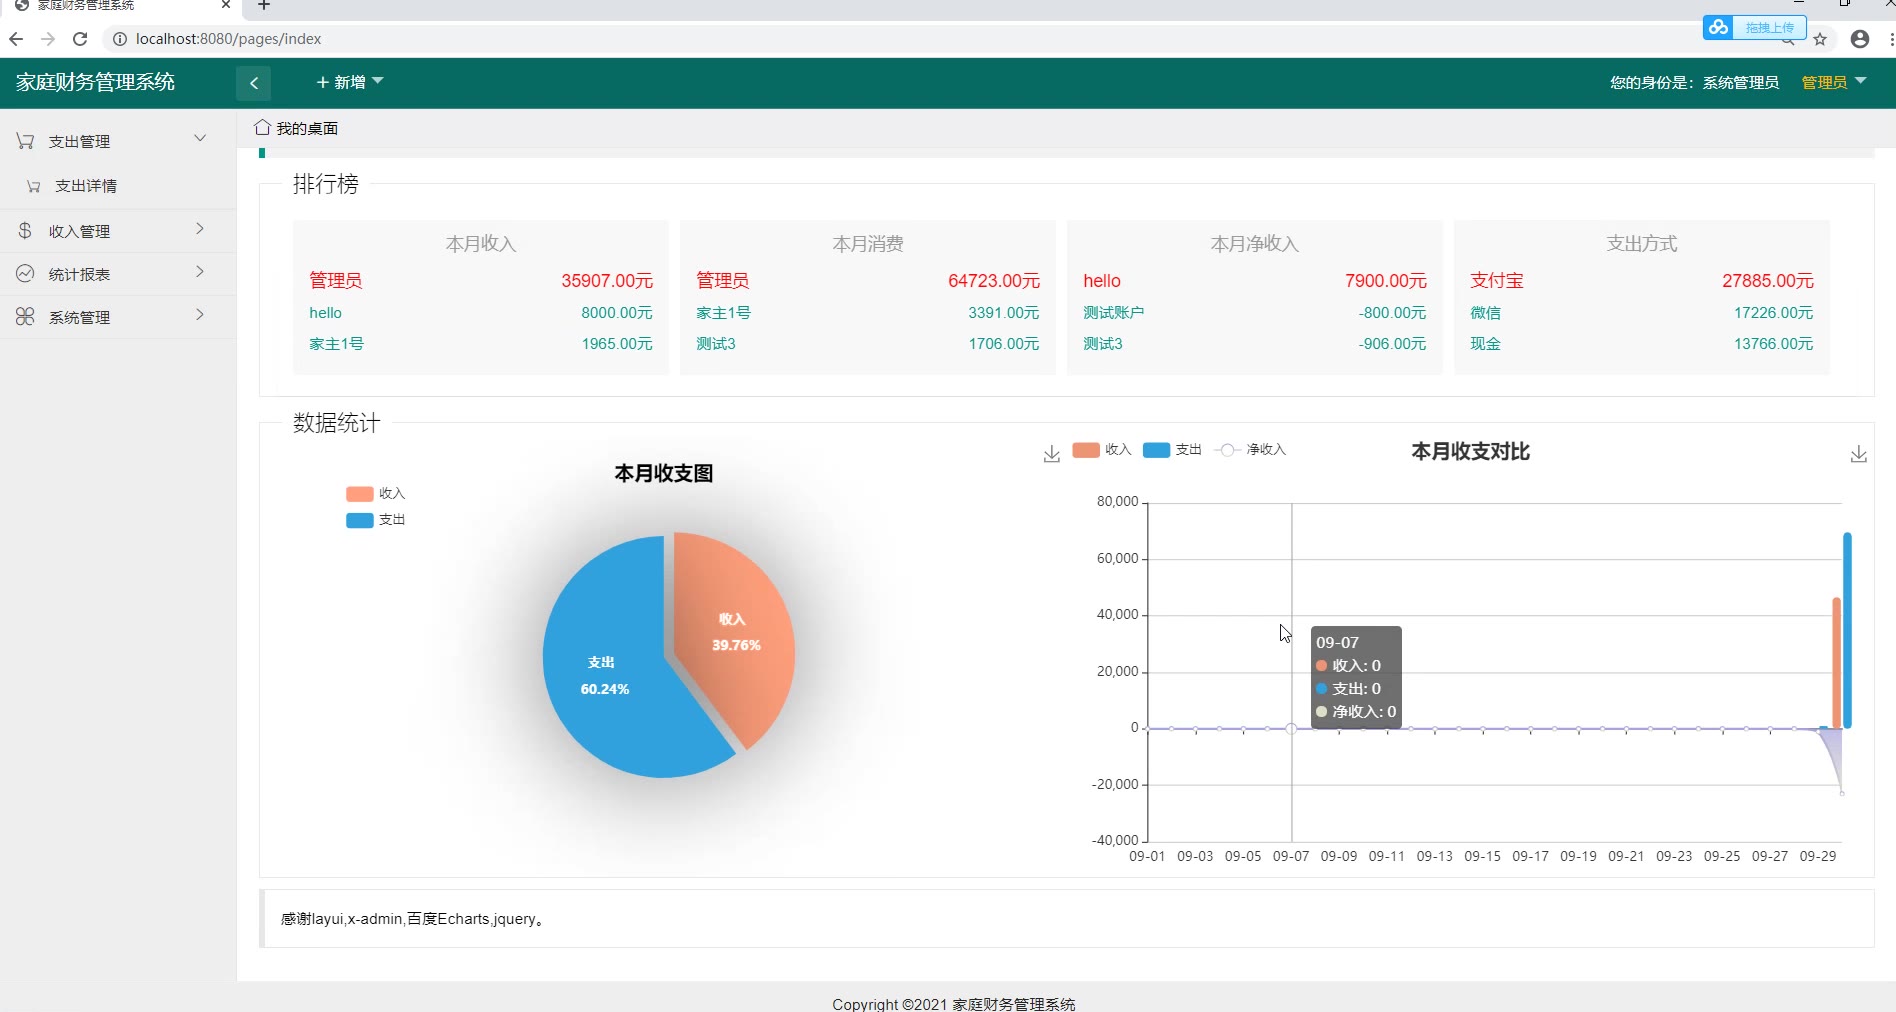Toggle 净收入 line in 本月收支对比 legend
The height and width of the screenshot is (1012, 1896).
coord(1250,450)
